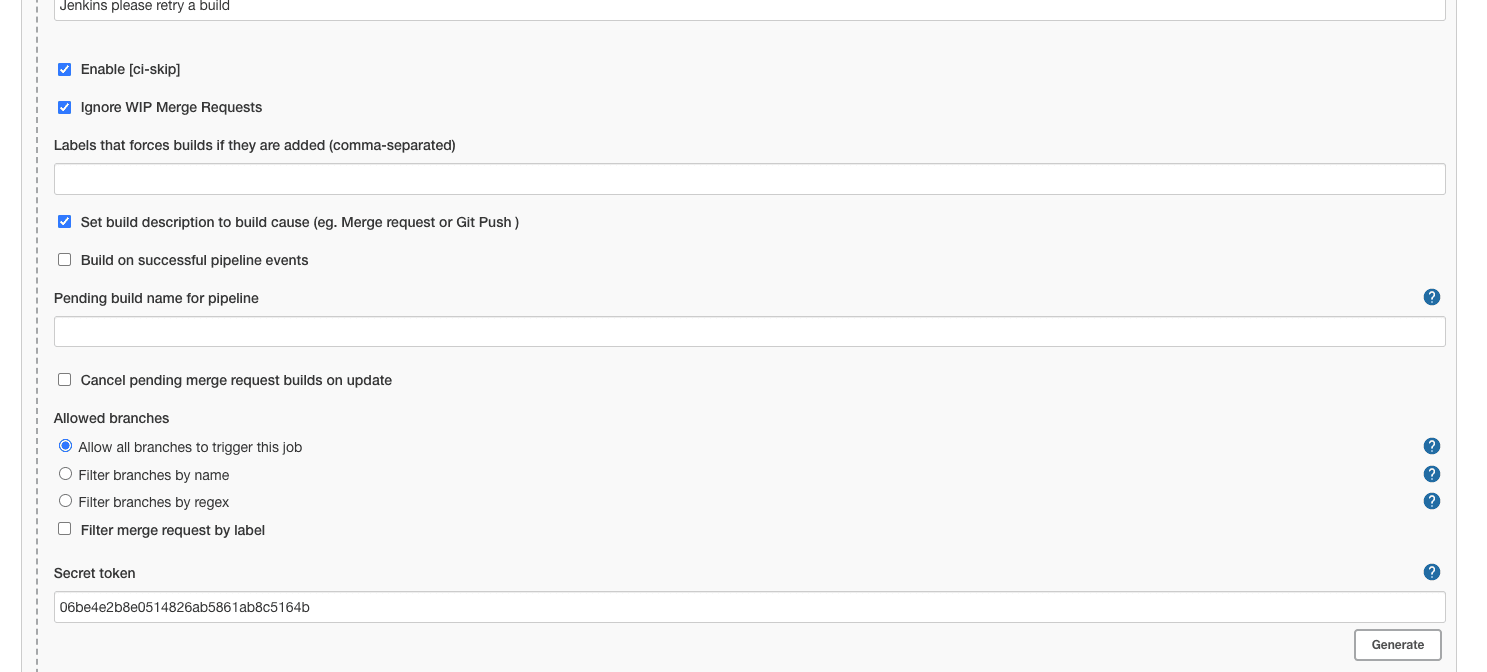Open help icon for Filter branches by regex
The width and height of the screenshot is (1487, 672).
(x=1431, y=501)
